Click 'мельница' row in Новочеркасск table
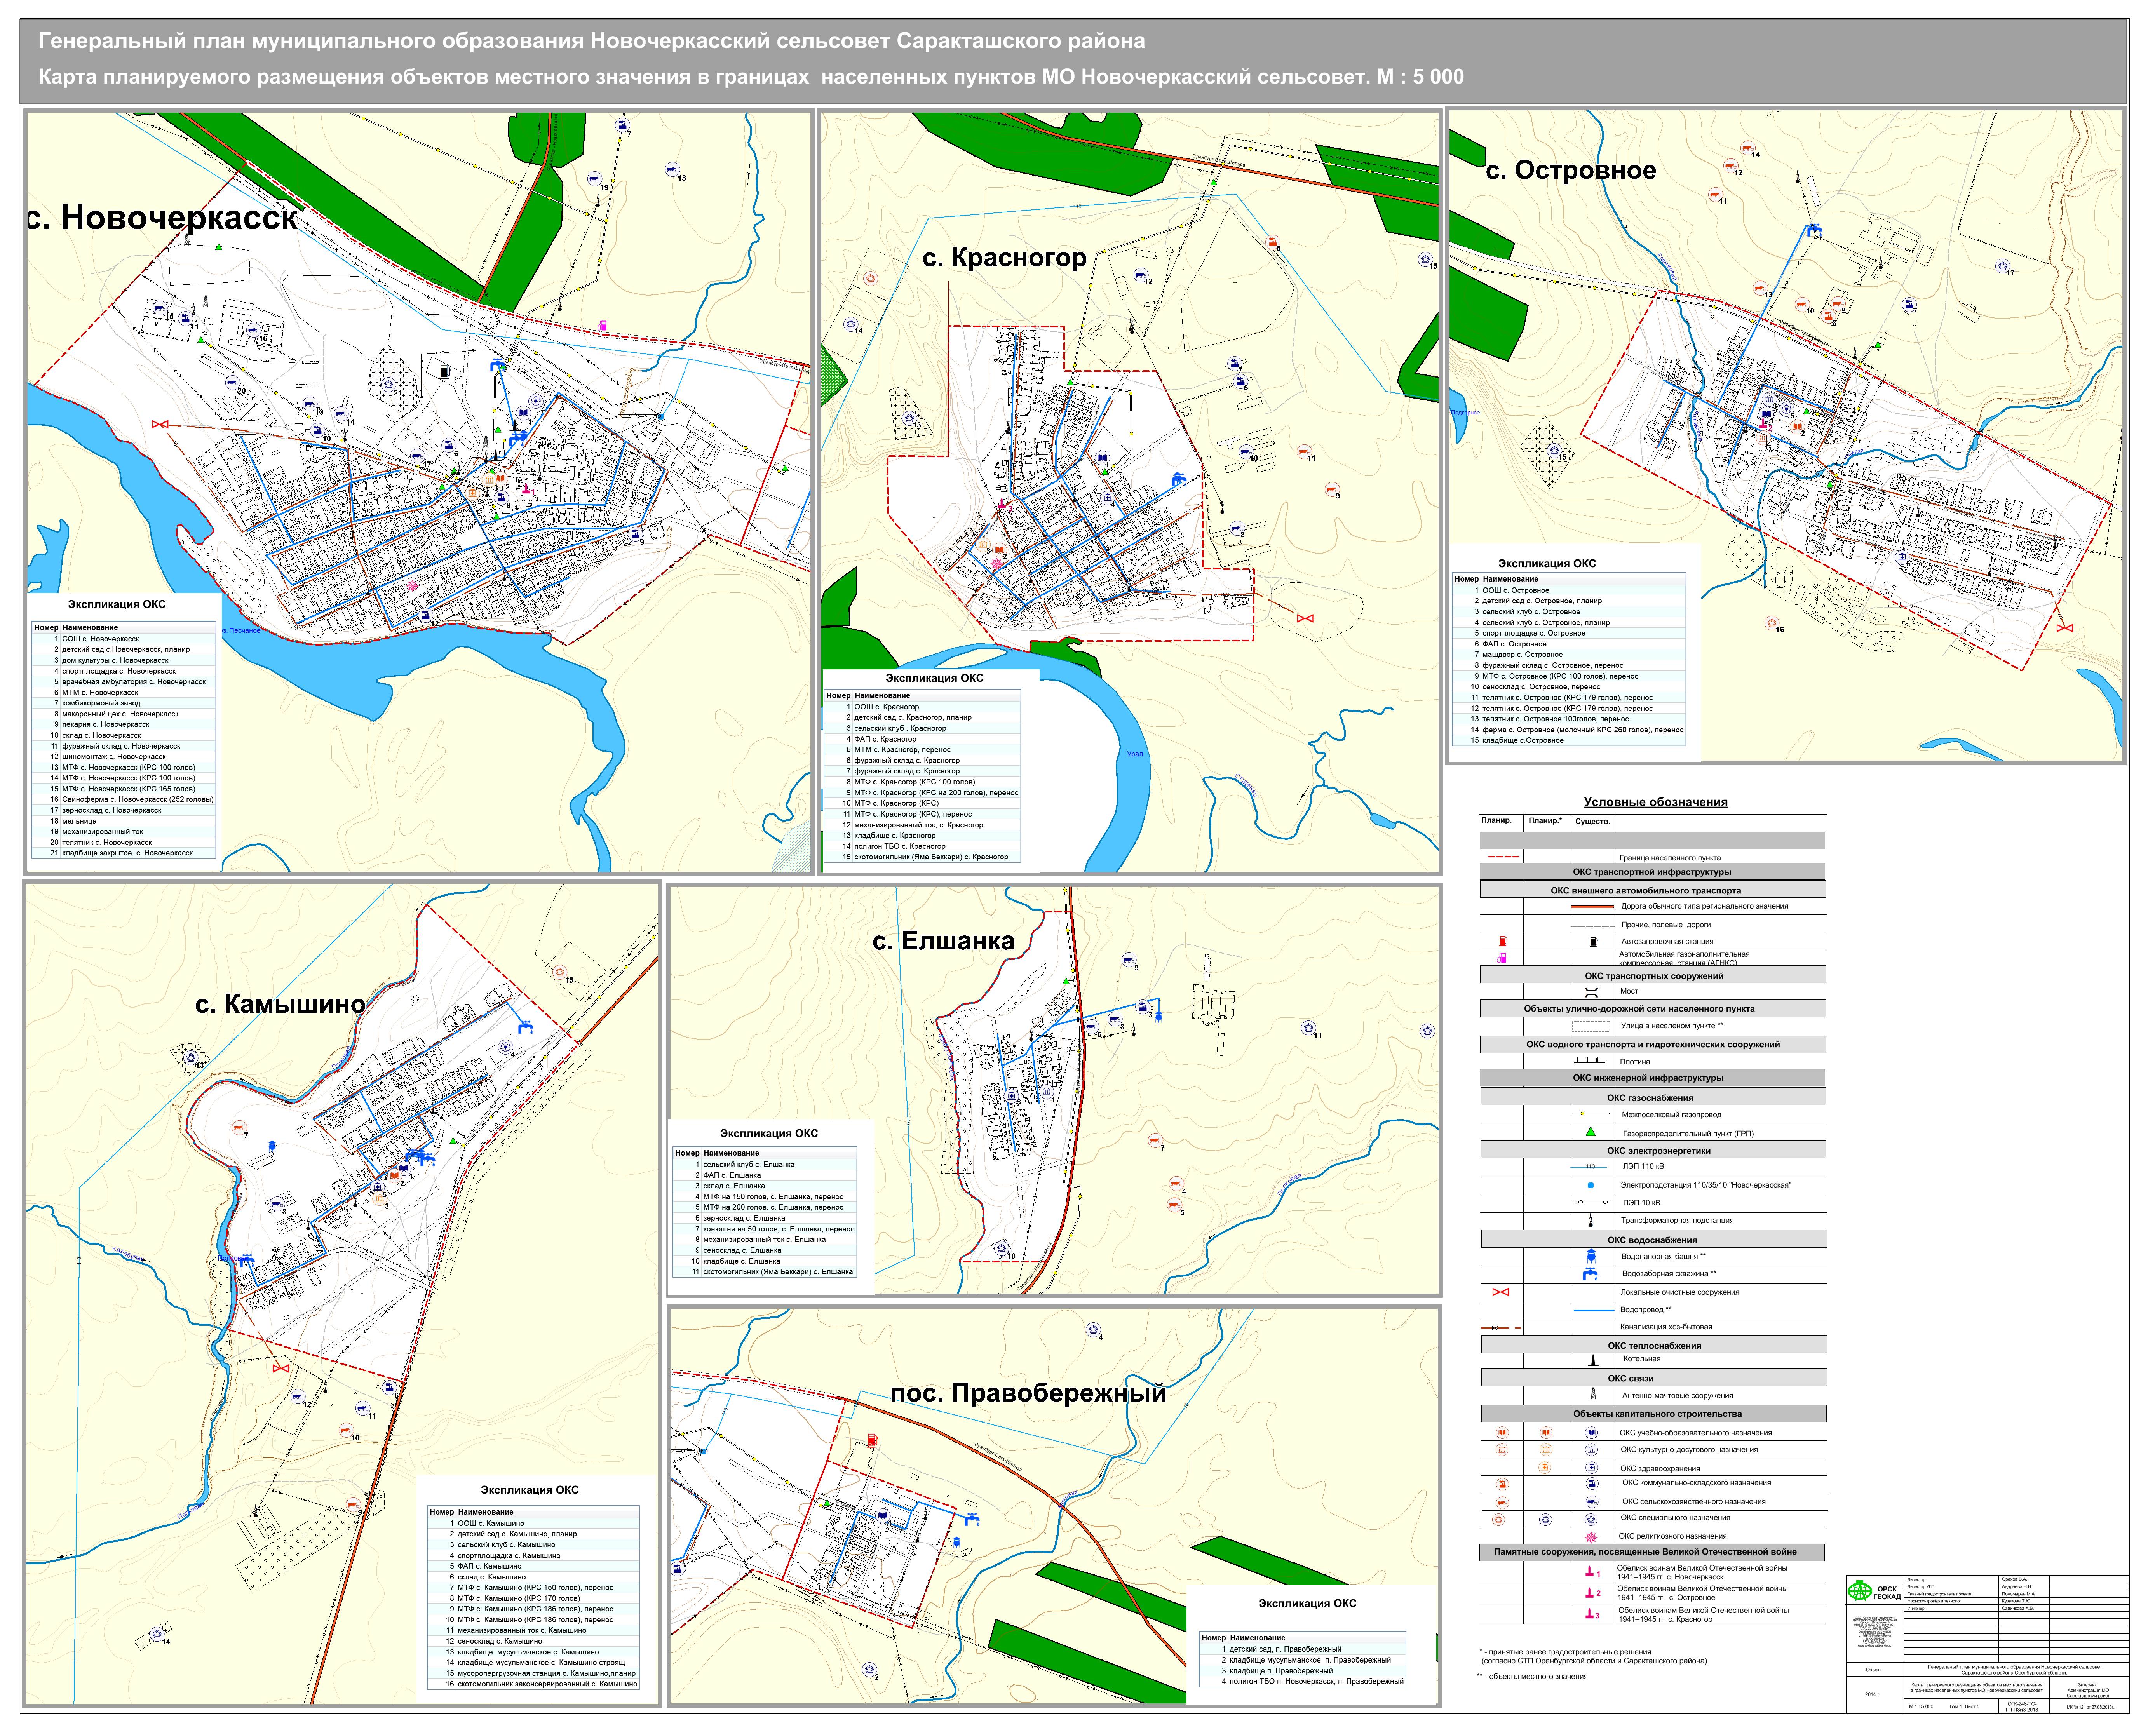The width and height of the screenshot is (2141, 1736). pyautogui.click(x=124, y=821)
